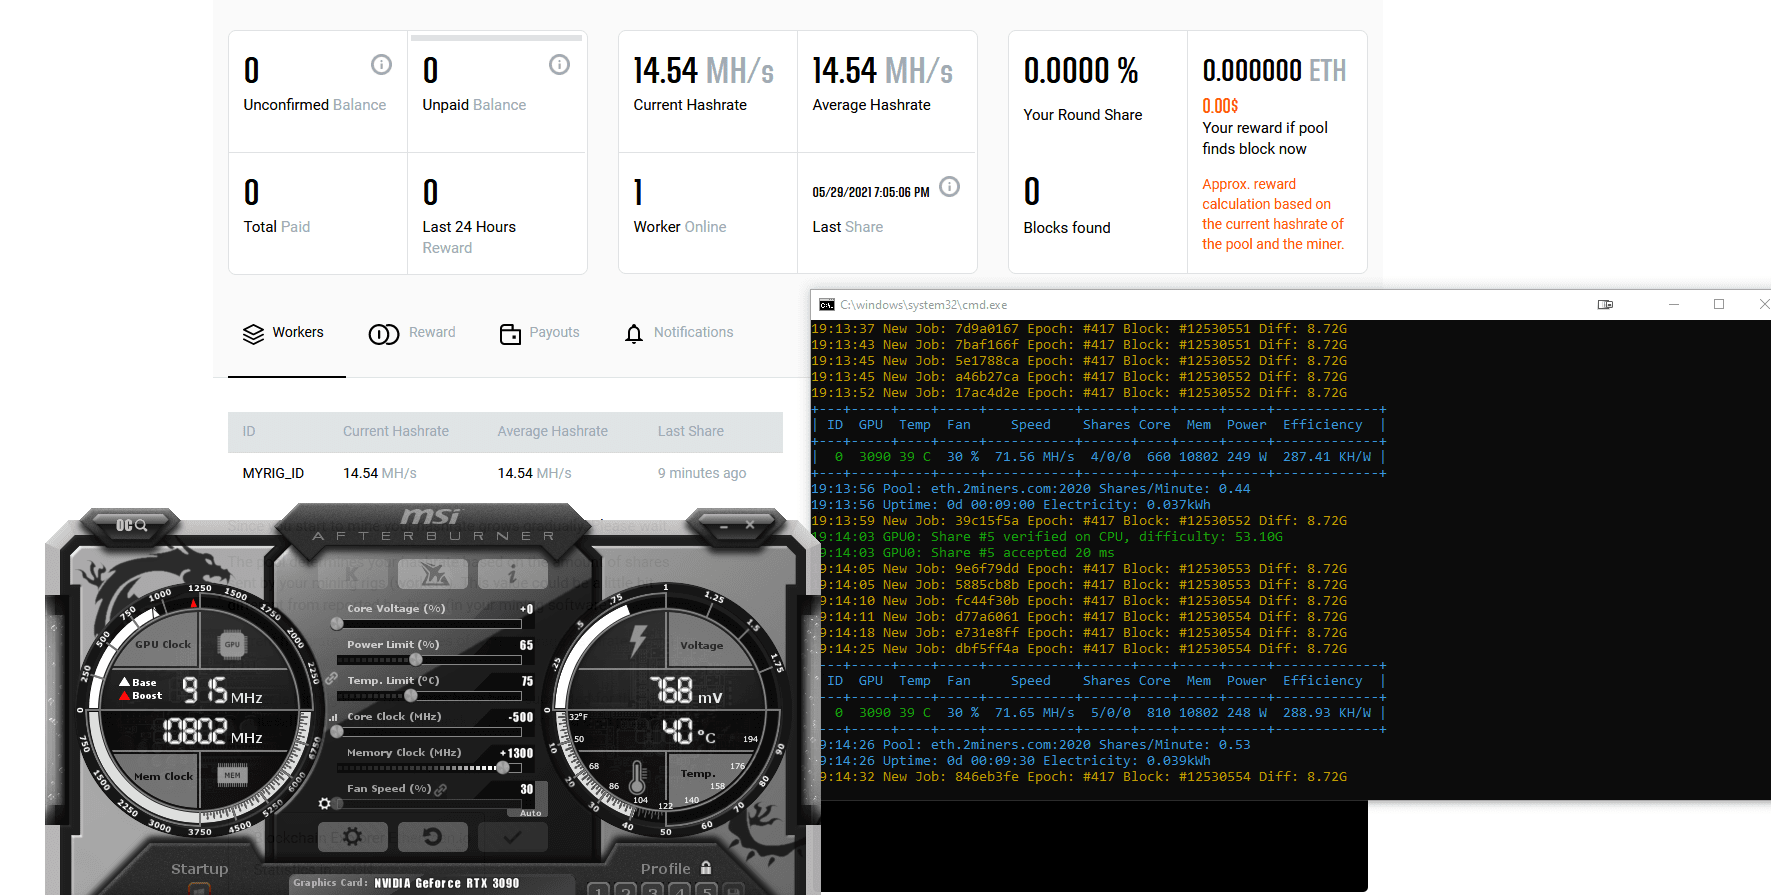Click the cmd.exe window title text
Viewport: 1771px width, 895px height.
tap(923, 305)
